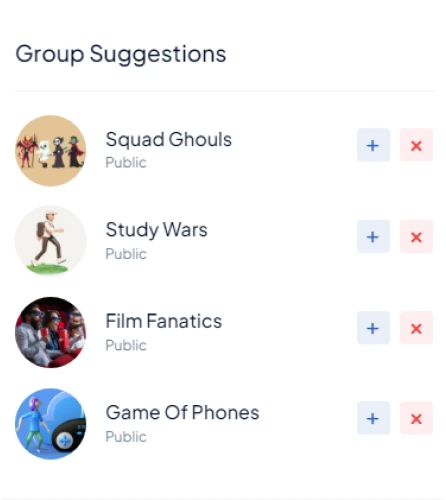Dismiss the Squad Ghouls suggestion
Image resolution: width=446 pixels, height=500 pixels.
pos(416,145)
